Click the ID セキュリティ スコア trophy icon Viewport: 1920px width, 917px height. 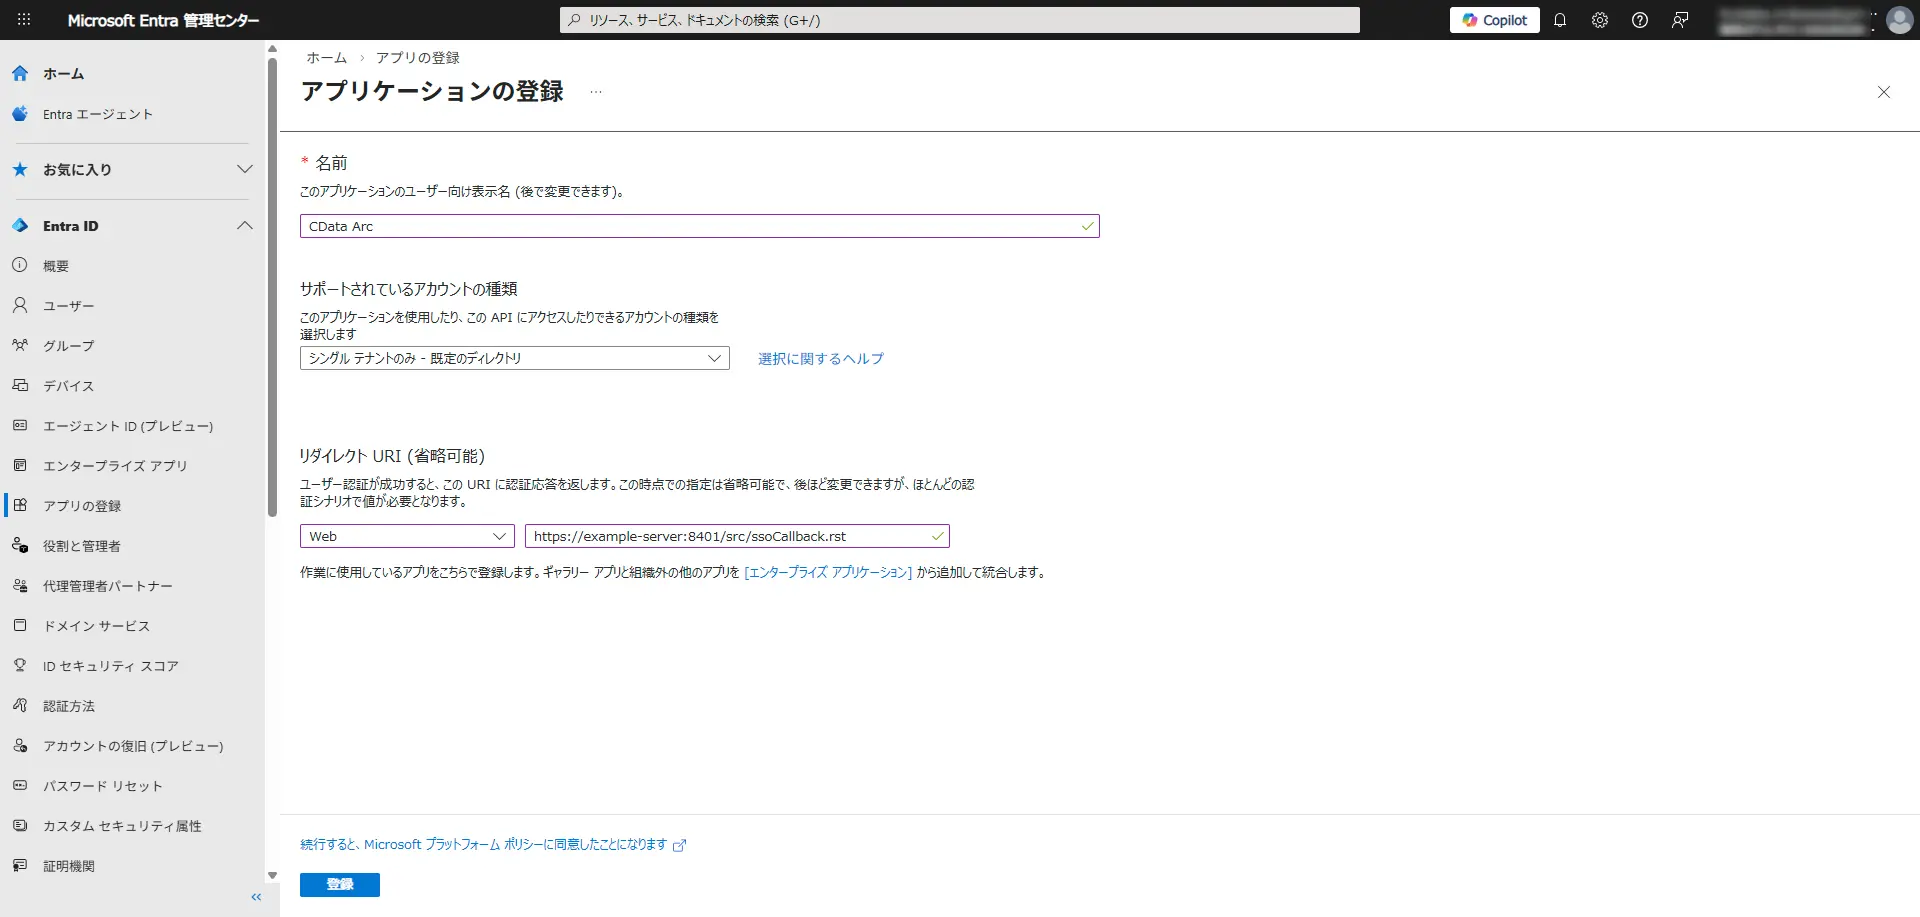tap(20, 666)
